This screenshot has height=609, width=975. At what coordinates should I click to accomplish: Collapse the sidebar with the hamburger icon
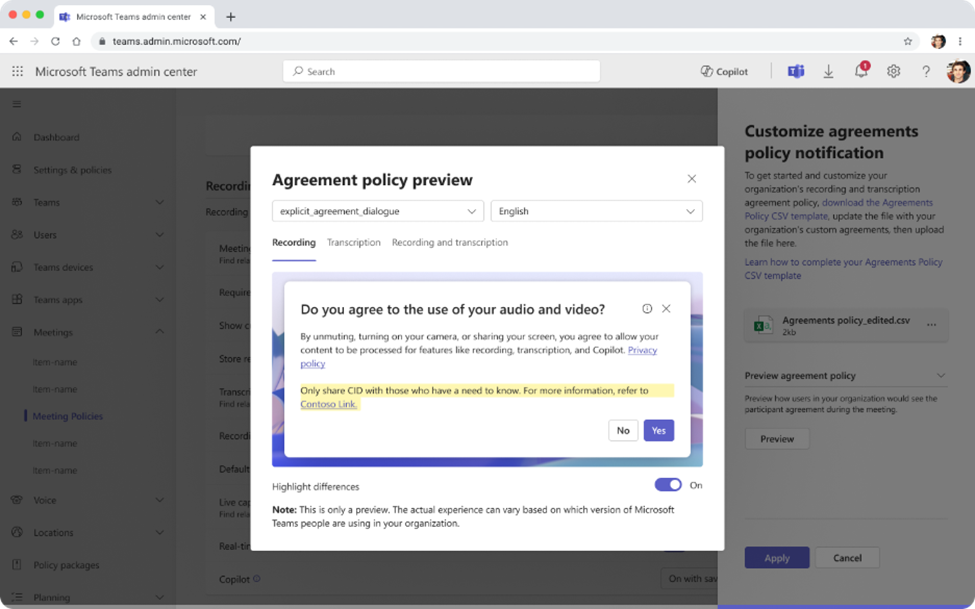[x=16, y=103]
